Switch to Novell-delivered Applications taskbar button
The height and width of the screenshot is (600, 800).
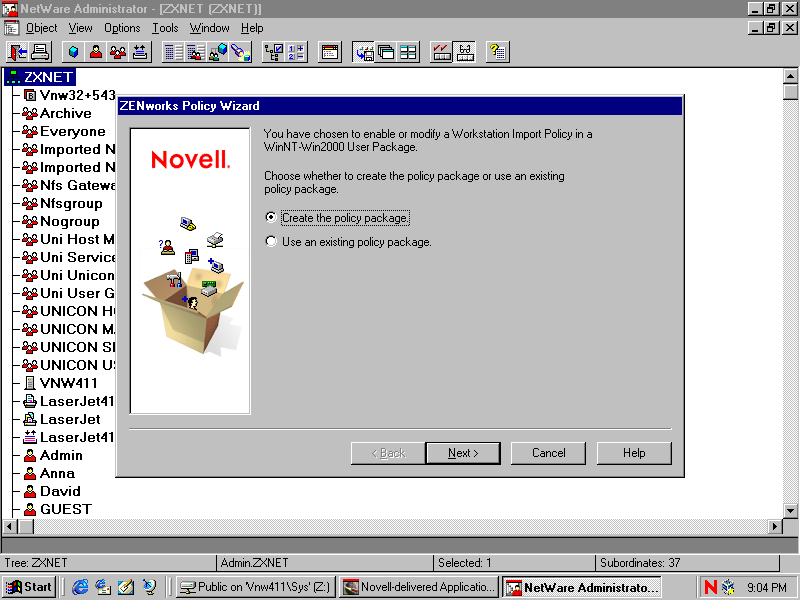click(x=419, y=587)
